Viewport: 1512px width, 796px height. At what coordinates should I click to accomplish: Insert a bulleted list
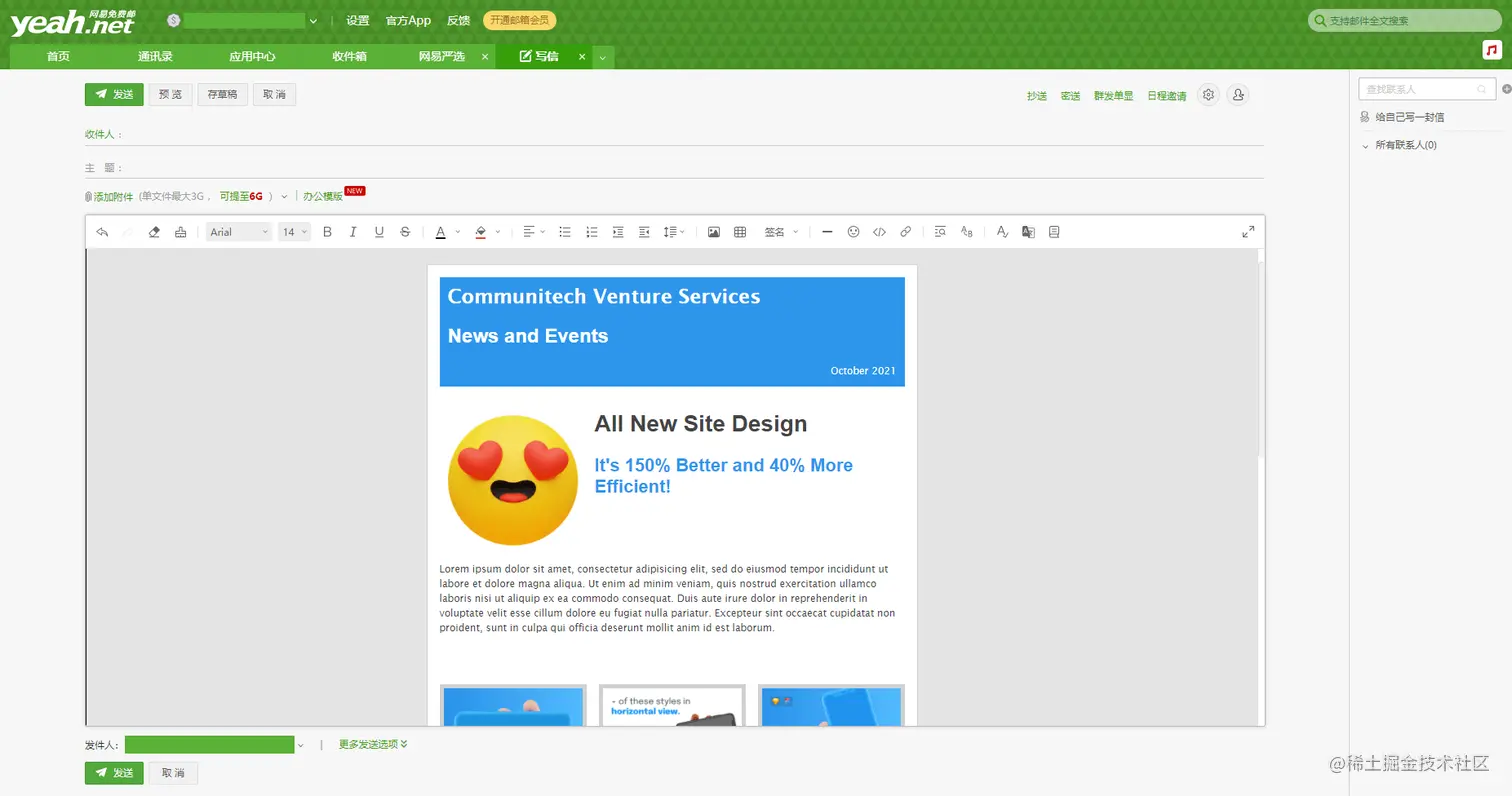[565, 232]
